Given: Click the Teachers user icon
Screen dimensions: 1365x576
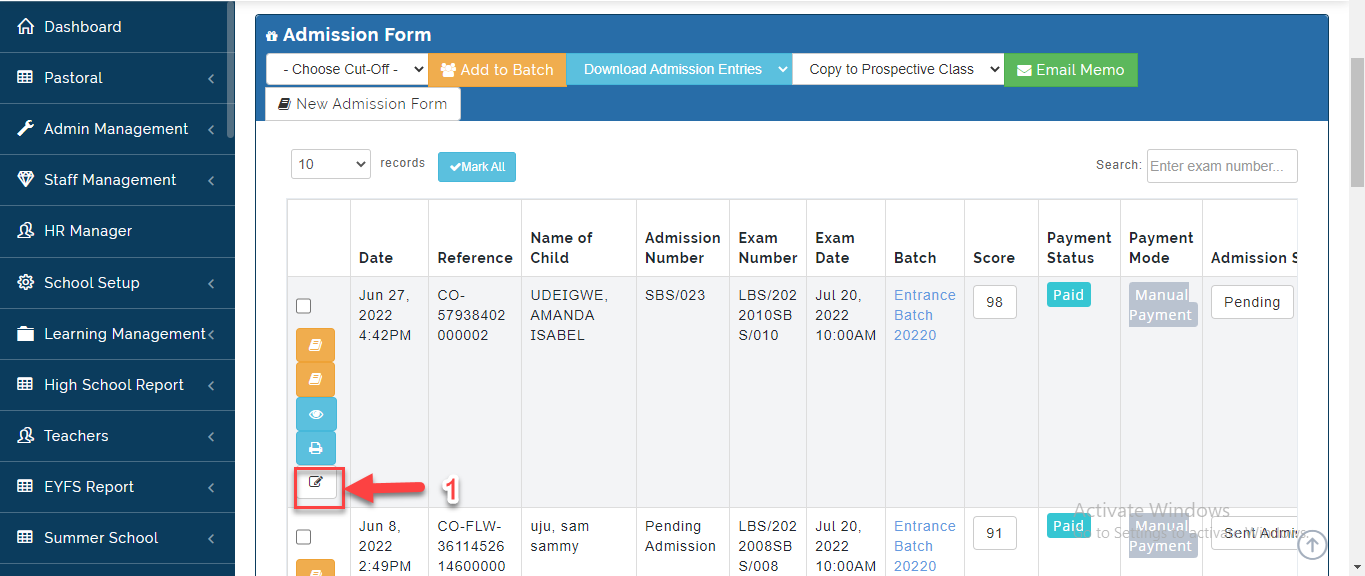Looking at the screenshot, I should point(26,436).
